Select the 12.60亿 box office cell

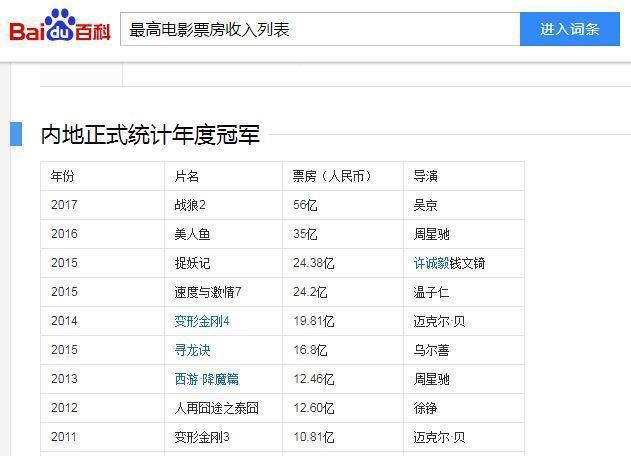click(x=343, y=408)
